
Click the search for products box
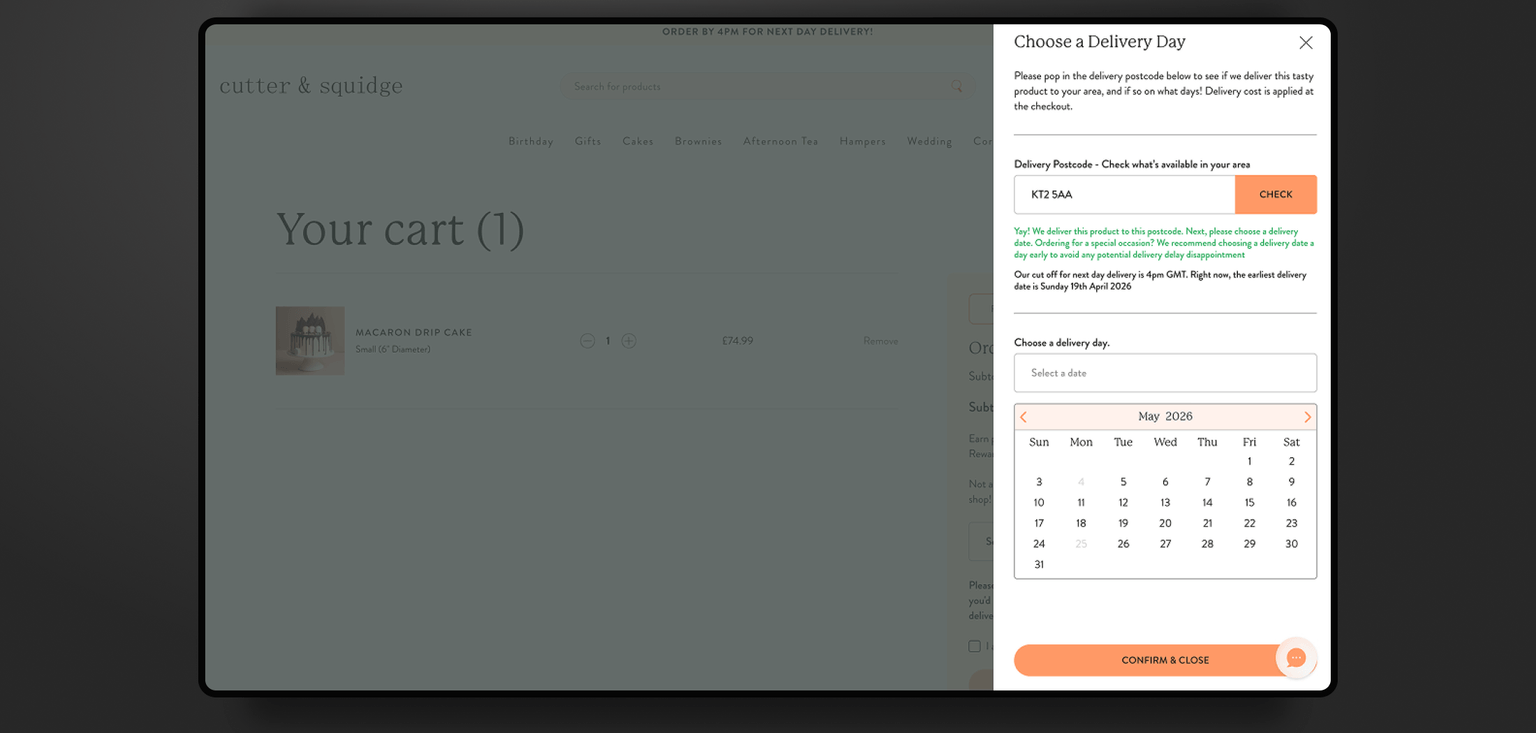tap(760, 87)
